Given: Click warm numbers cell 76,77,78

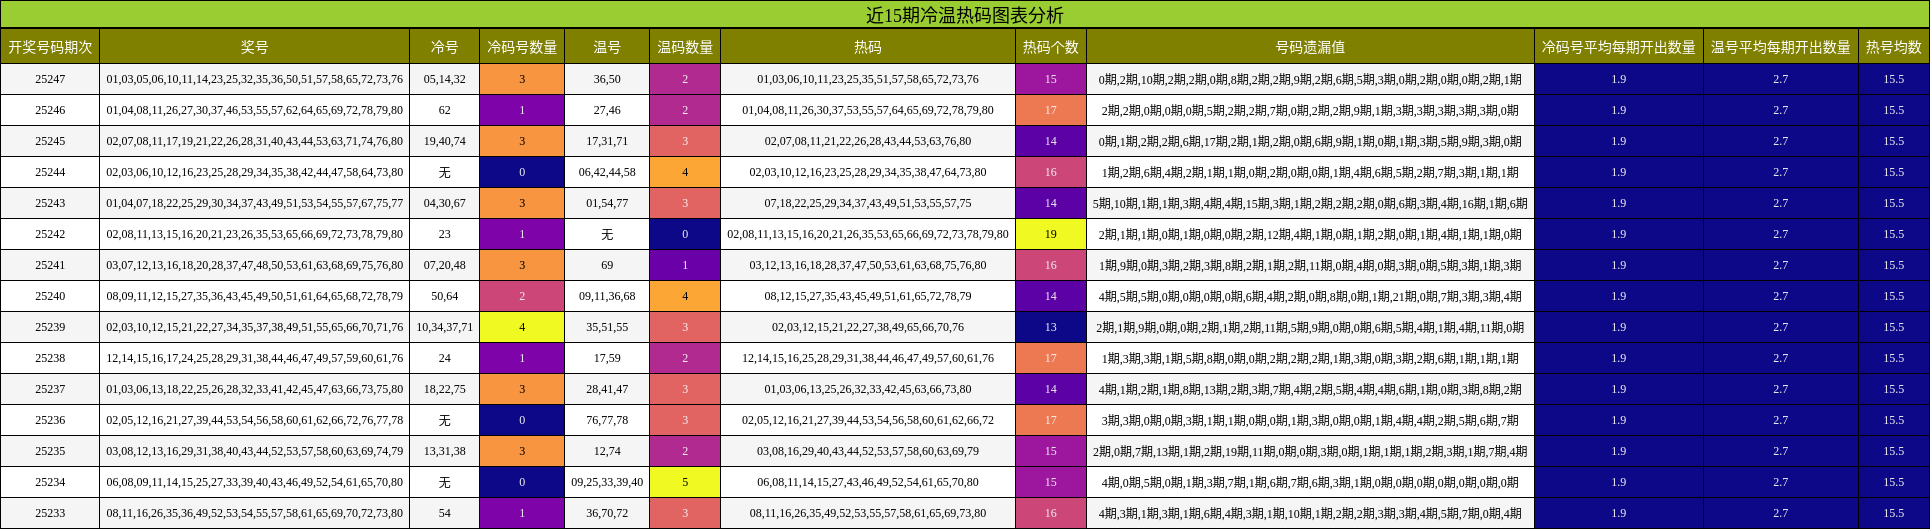Looking at the screenshot, I should [x=607, y=420].
